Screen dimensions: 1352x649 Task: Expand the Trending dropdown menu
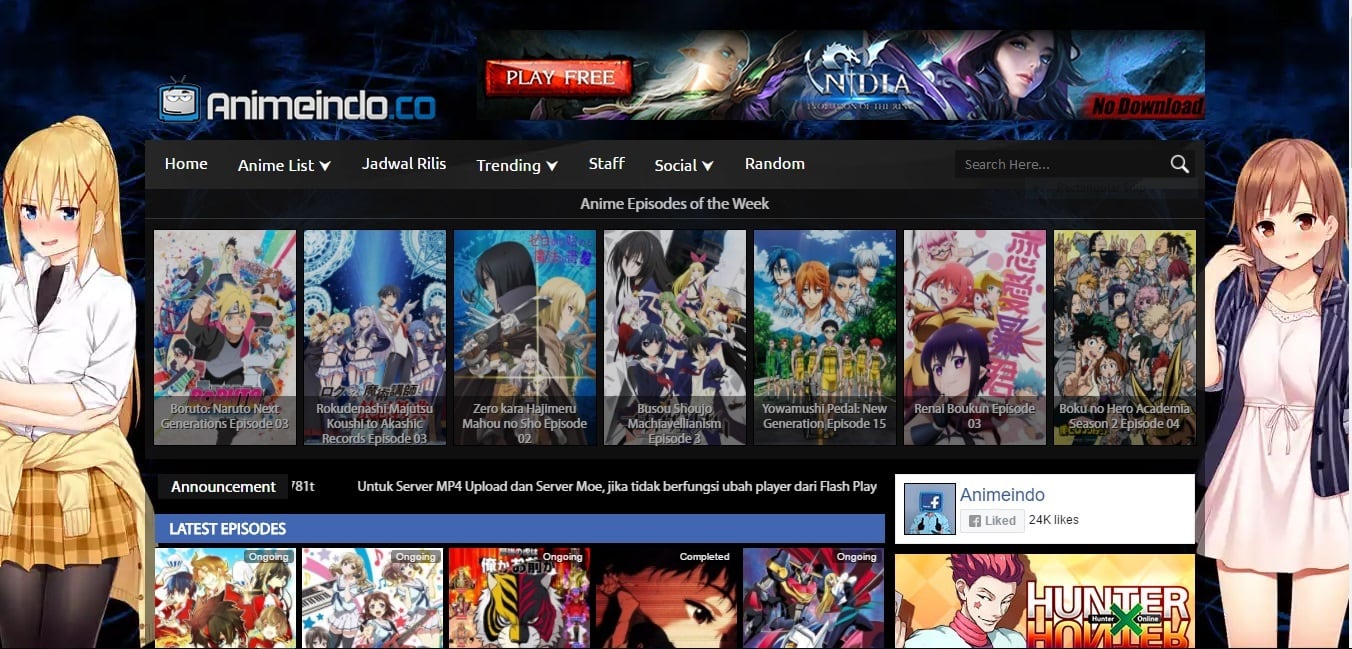coord(517,166)
